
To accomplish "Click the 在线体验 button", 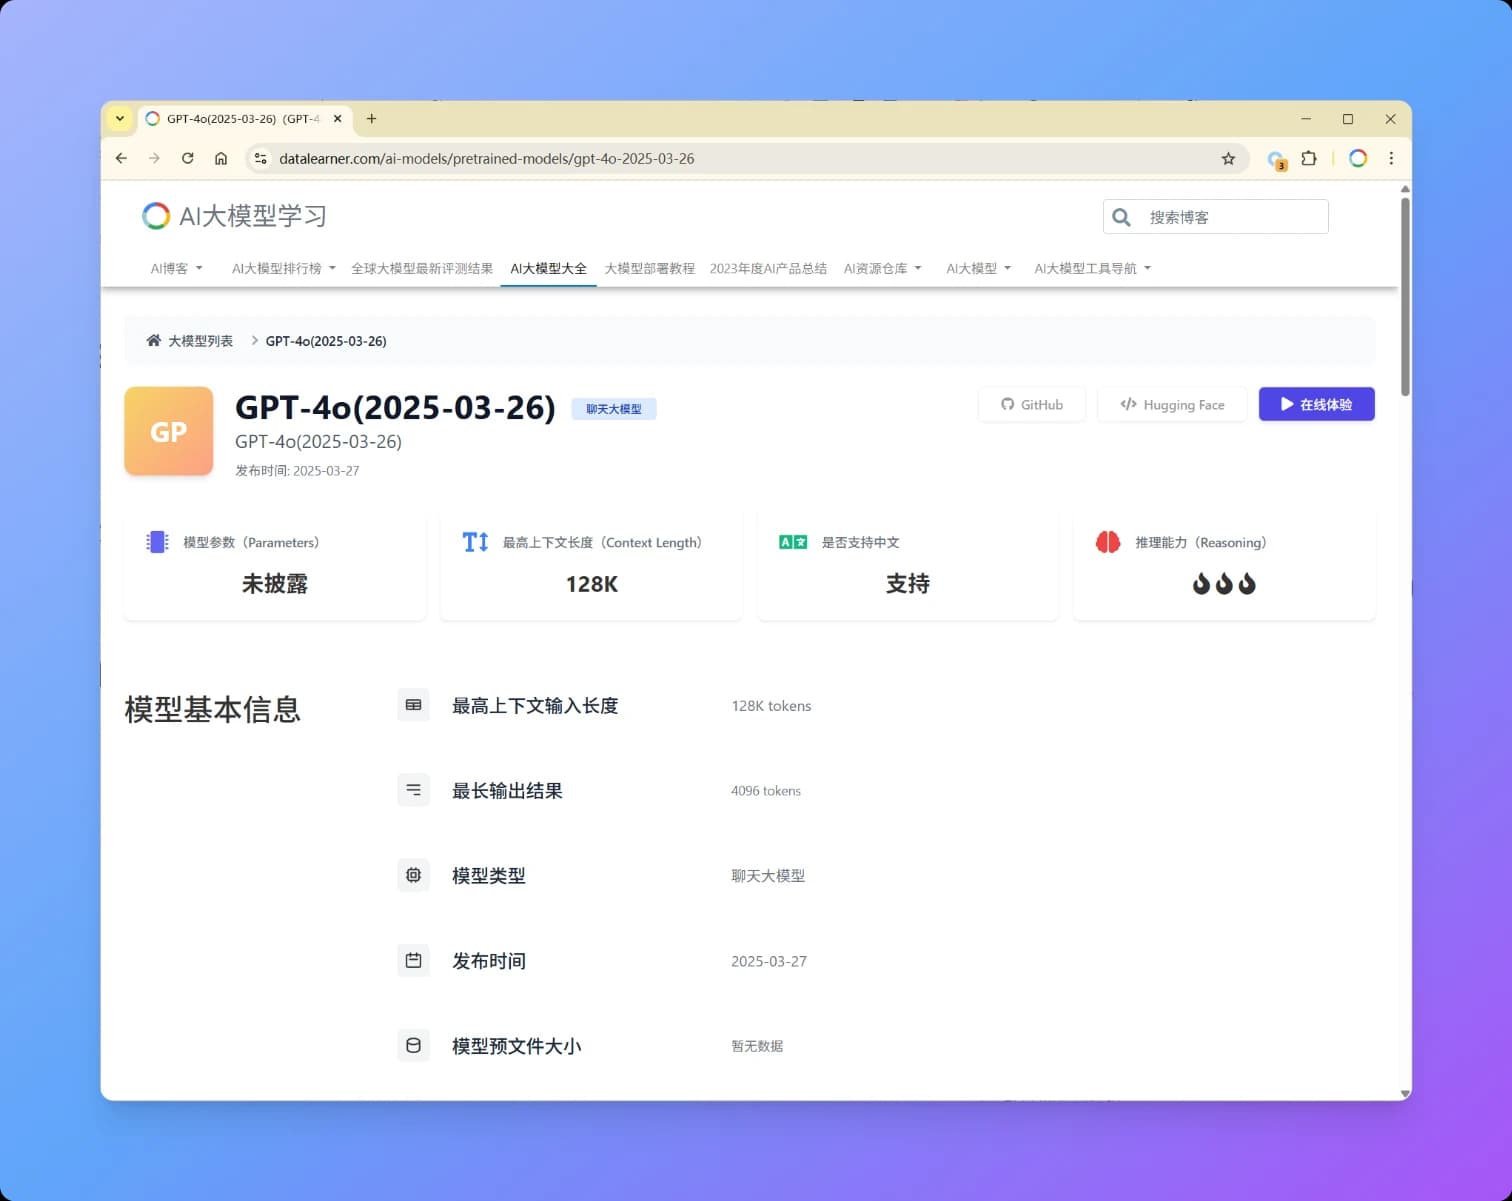I will click(1316, 404).
